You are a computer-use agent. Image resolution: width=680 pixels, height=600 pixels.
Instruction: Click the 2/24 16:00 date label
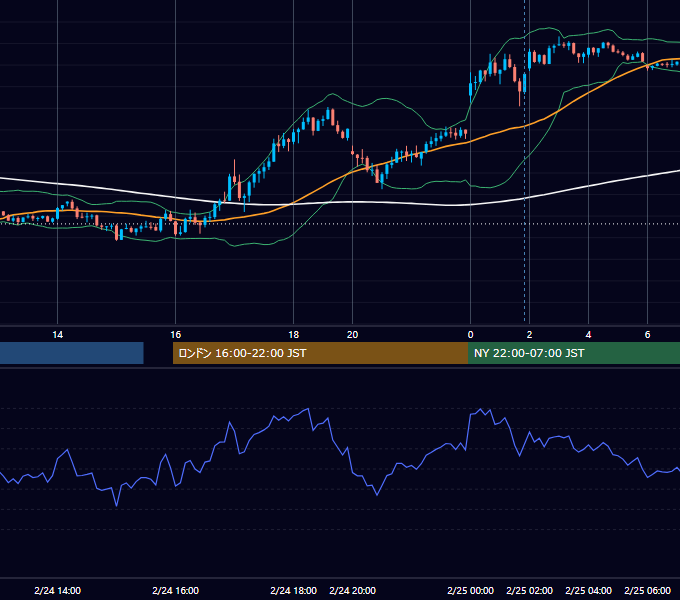(175, 590)
